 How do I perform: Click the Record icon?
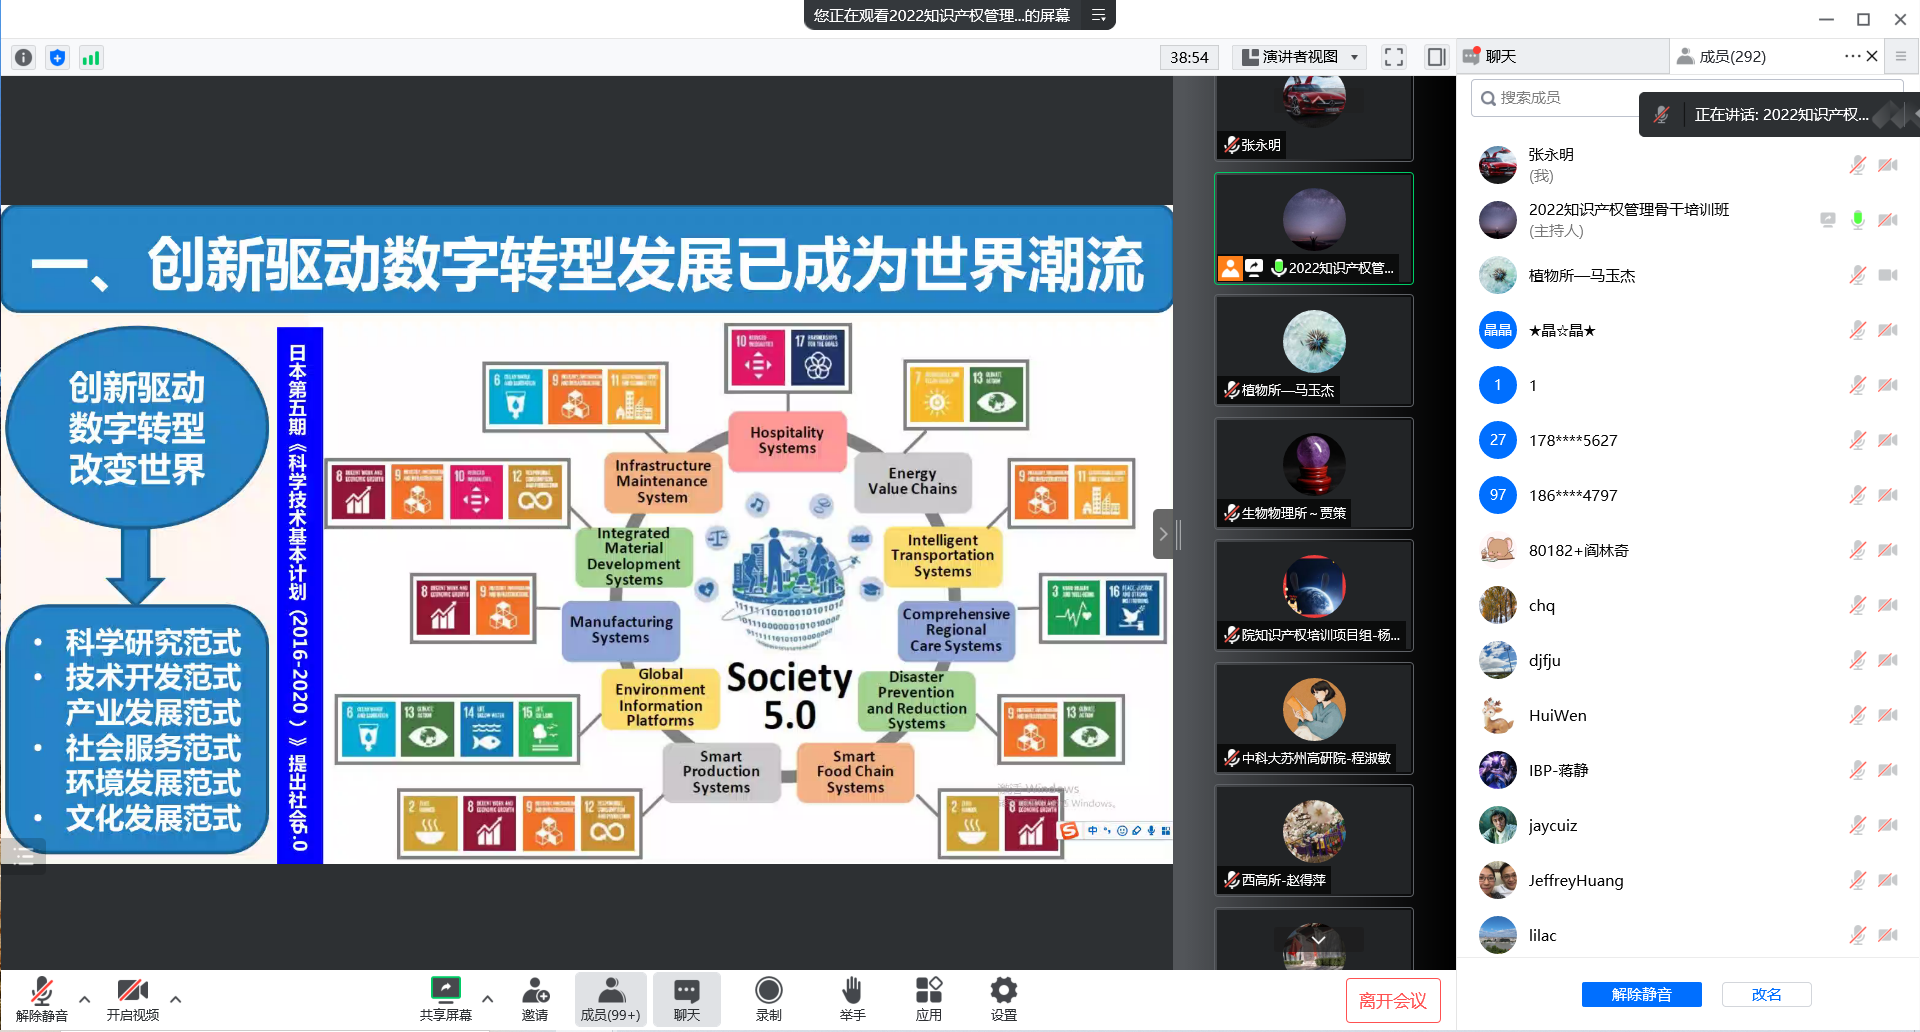[x=768, y=998]
